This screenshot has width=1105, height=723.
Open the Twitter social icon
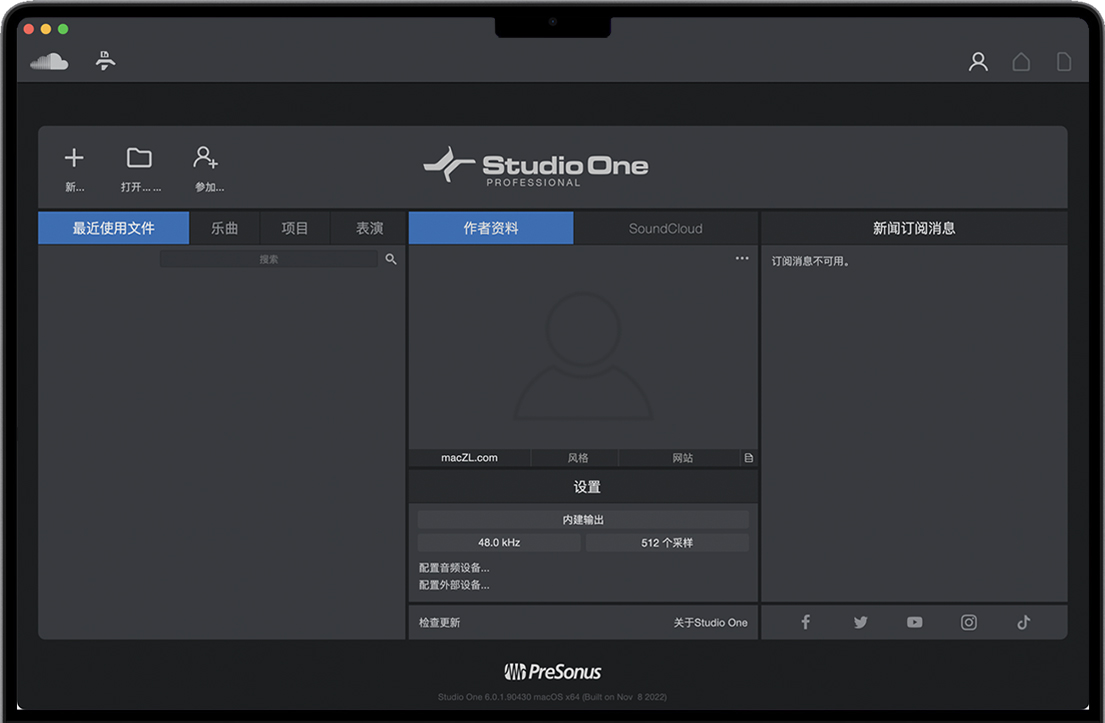(860, 622)
